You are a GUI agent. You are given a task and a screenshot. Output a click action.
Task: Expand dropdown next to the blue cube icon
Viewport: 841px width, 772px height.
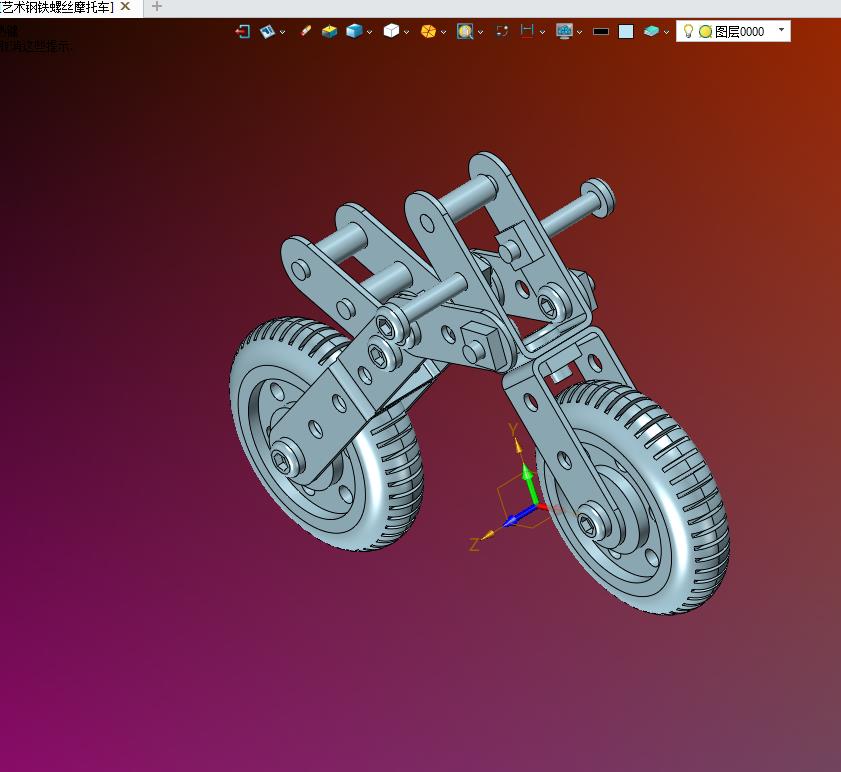pyautogui.click(x=370, y=32)
